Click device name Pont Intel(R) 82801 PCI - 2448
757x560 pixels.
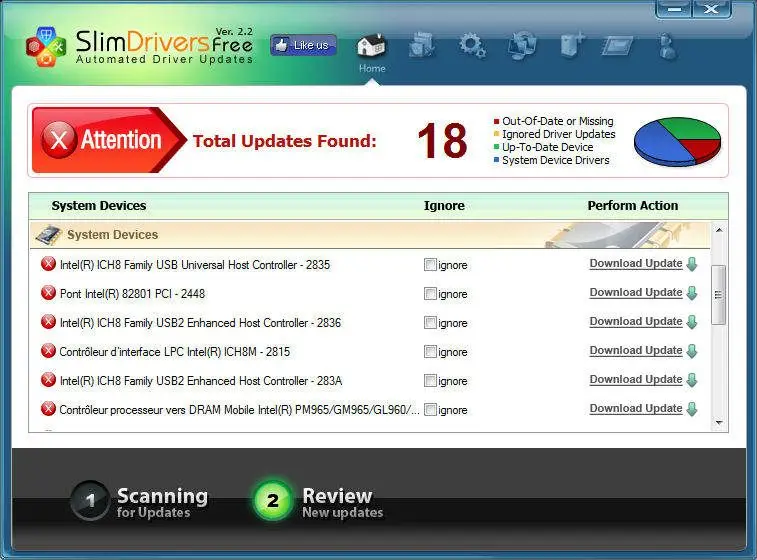point(132,294)
